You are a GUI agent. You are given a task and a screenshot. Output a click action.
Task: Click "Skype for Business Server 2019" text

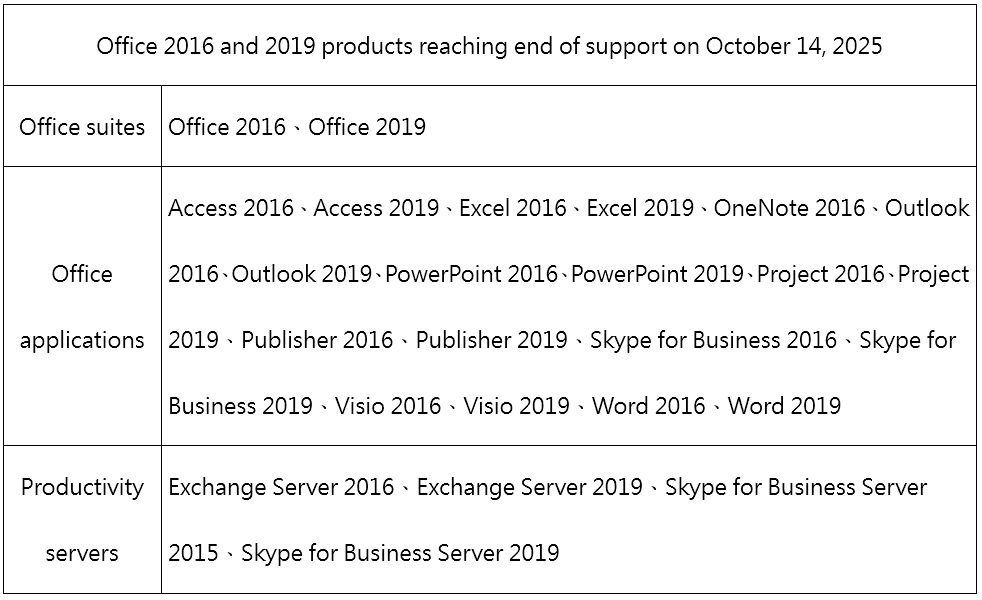[400, 553]
